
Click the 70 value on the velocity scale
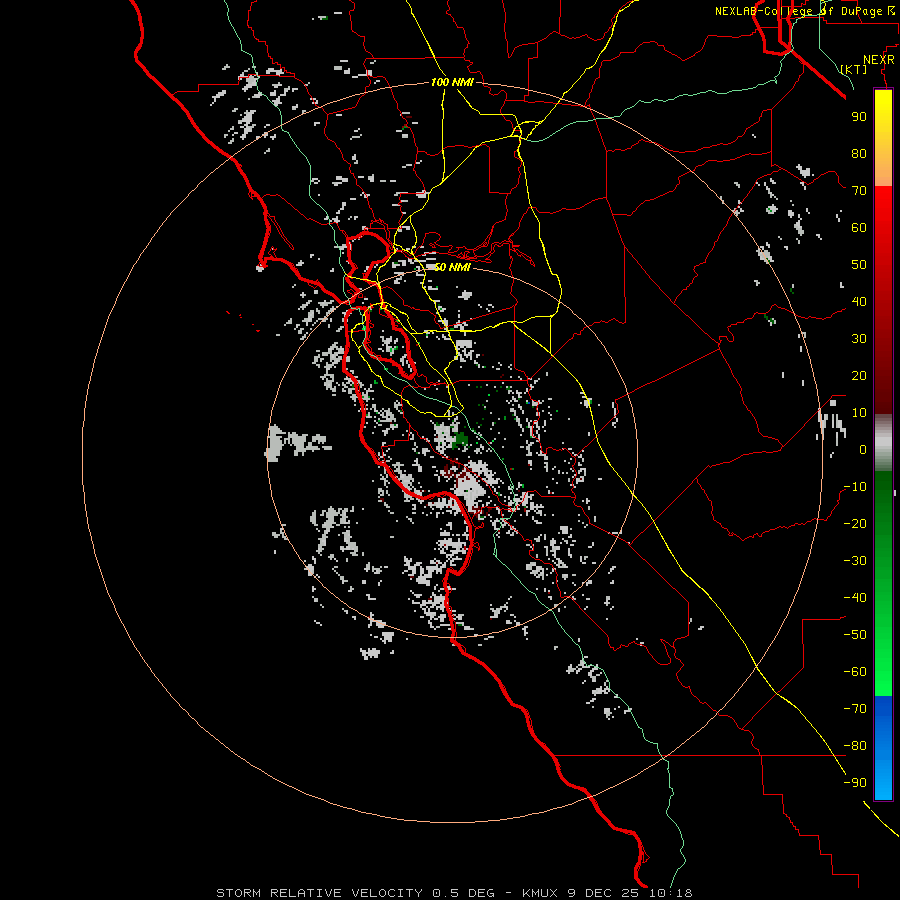tap(859, 191)
